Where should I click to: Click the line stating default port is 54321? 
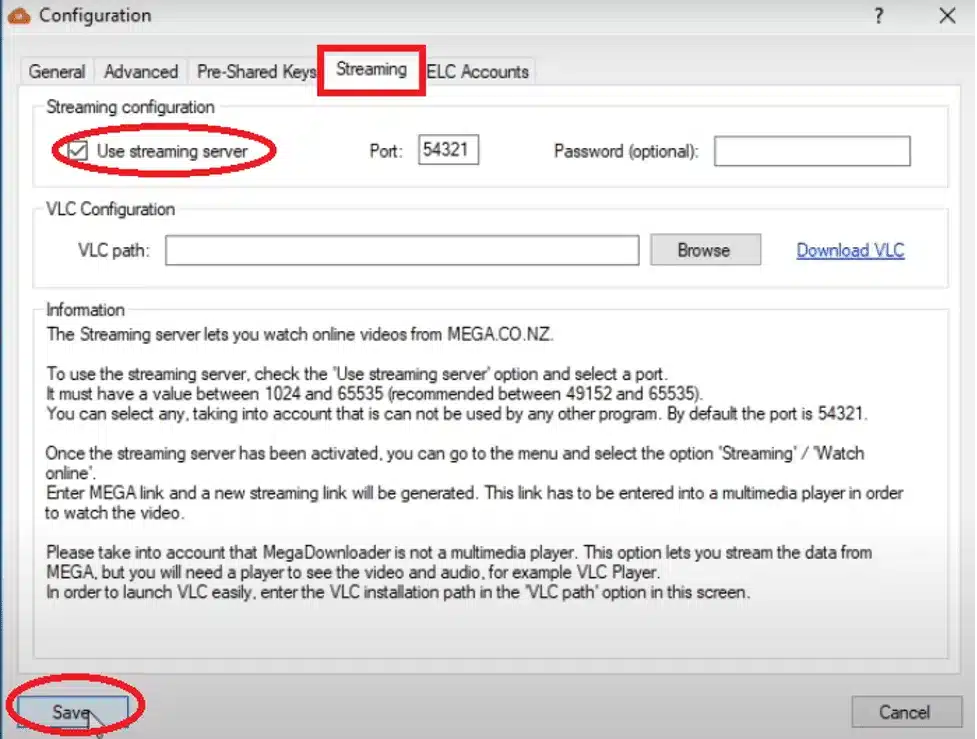[457, 414]
